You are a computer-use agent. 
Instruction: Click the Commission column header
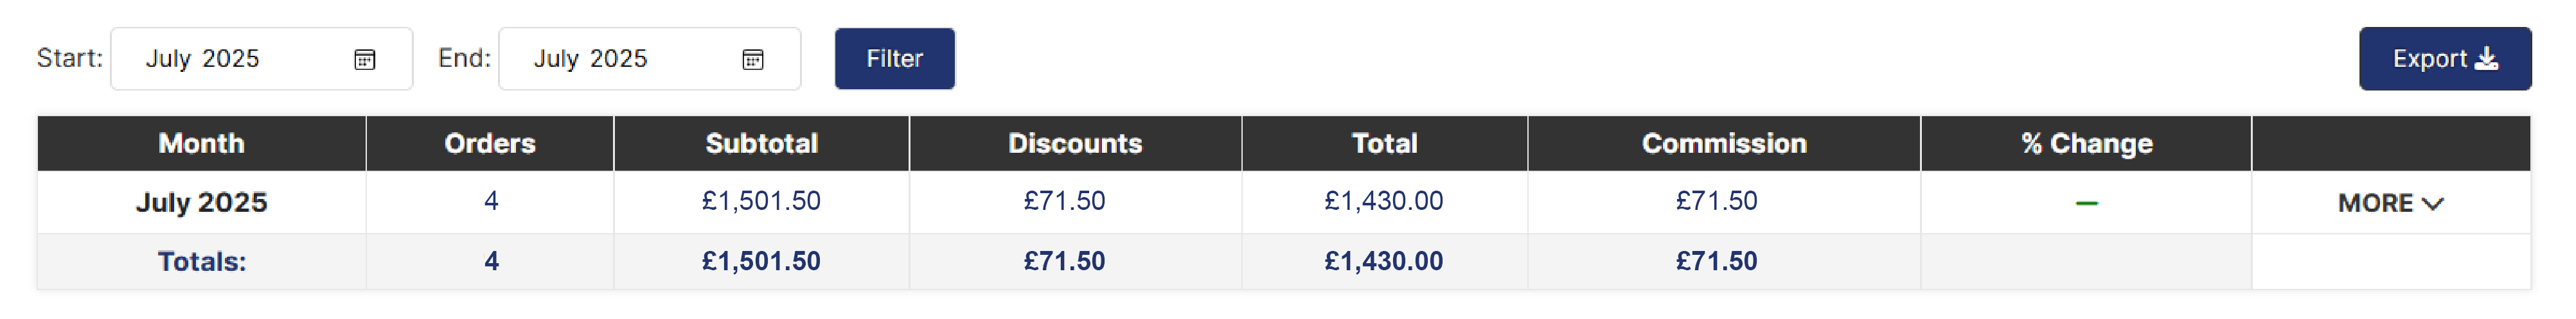point(1724,143)
